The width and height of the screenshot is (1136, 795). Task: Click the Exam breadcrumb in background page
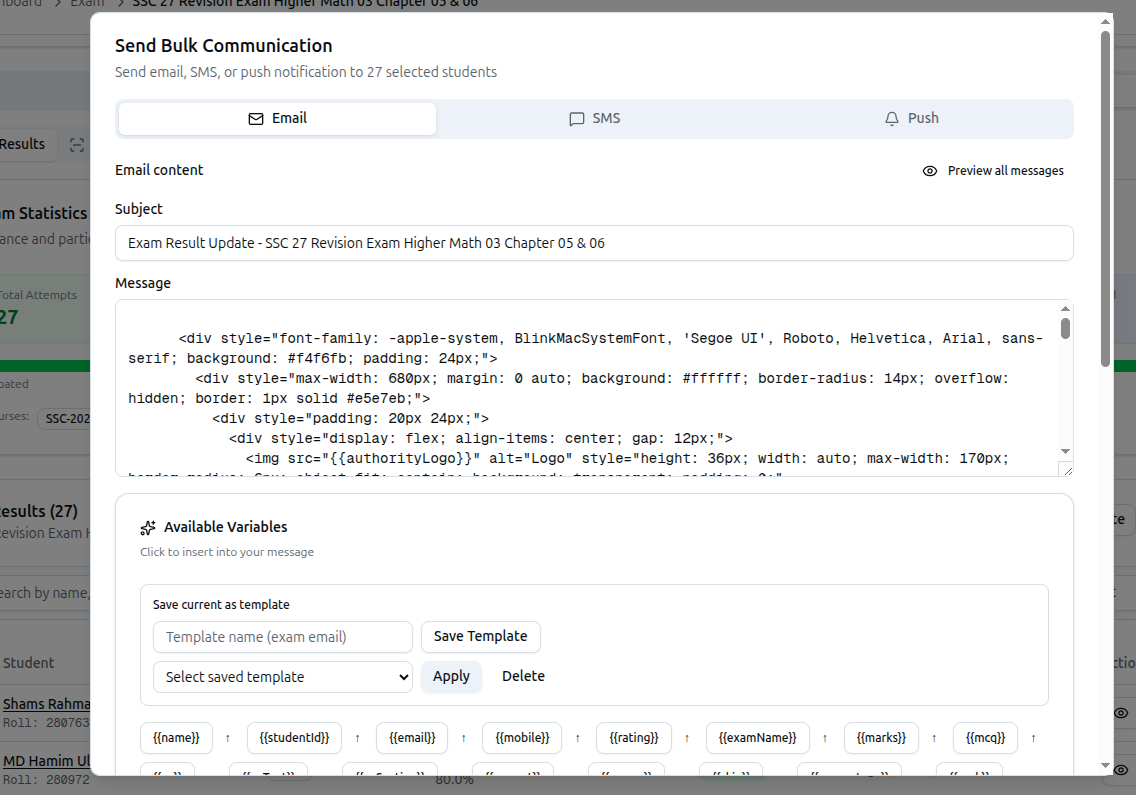[88, 4]
